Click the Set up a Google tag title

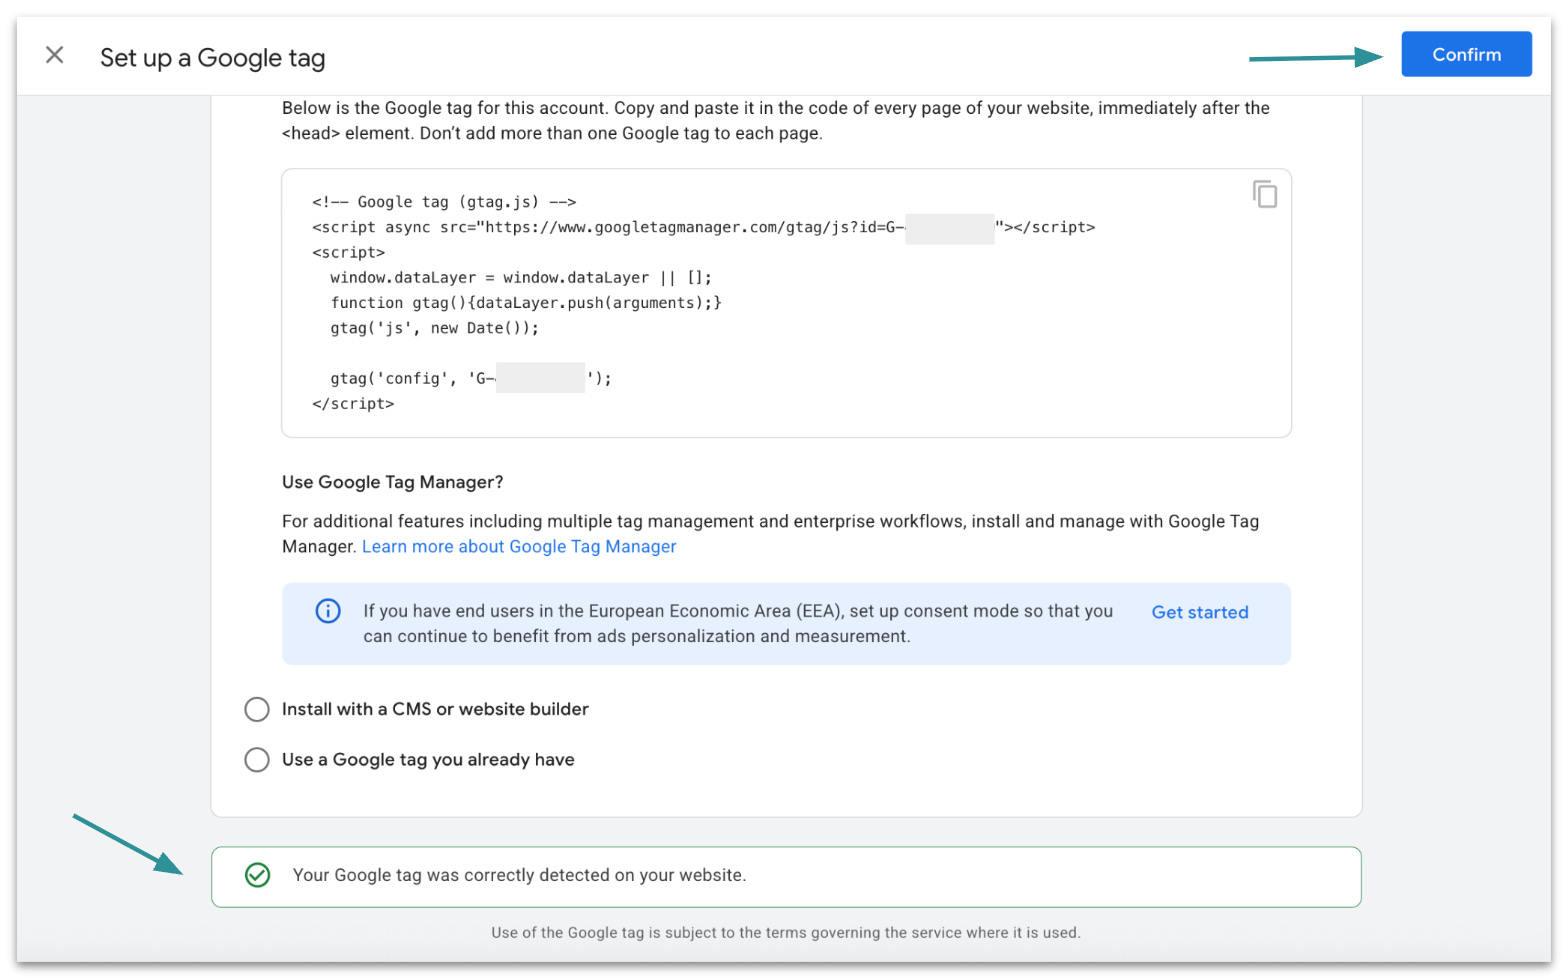pyautogui.click(x=212, y=58)
